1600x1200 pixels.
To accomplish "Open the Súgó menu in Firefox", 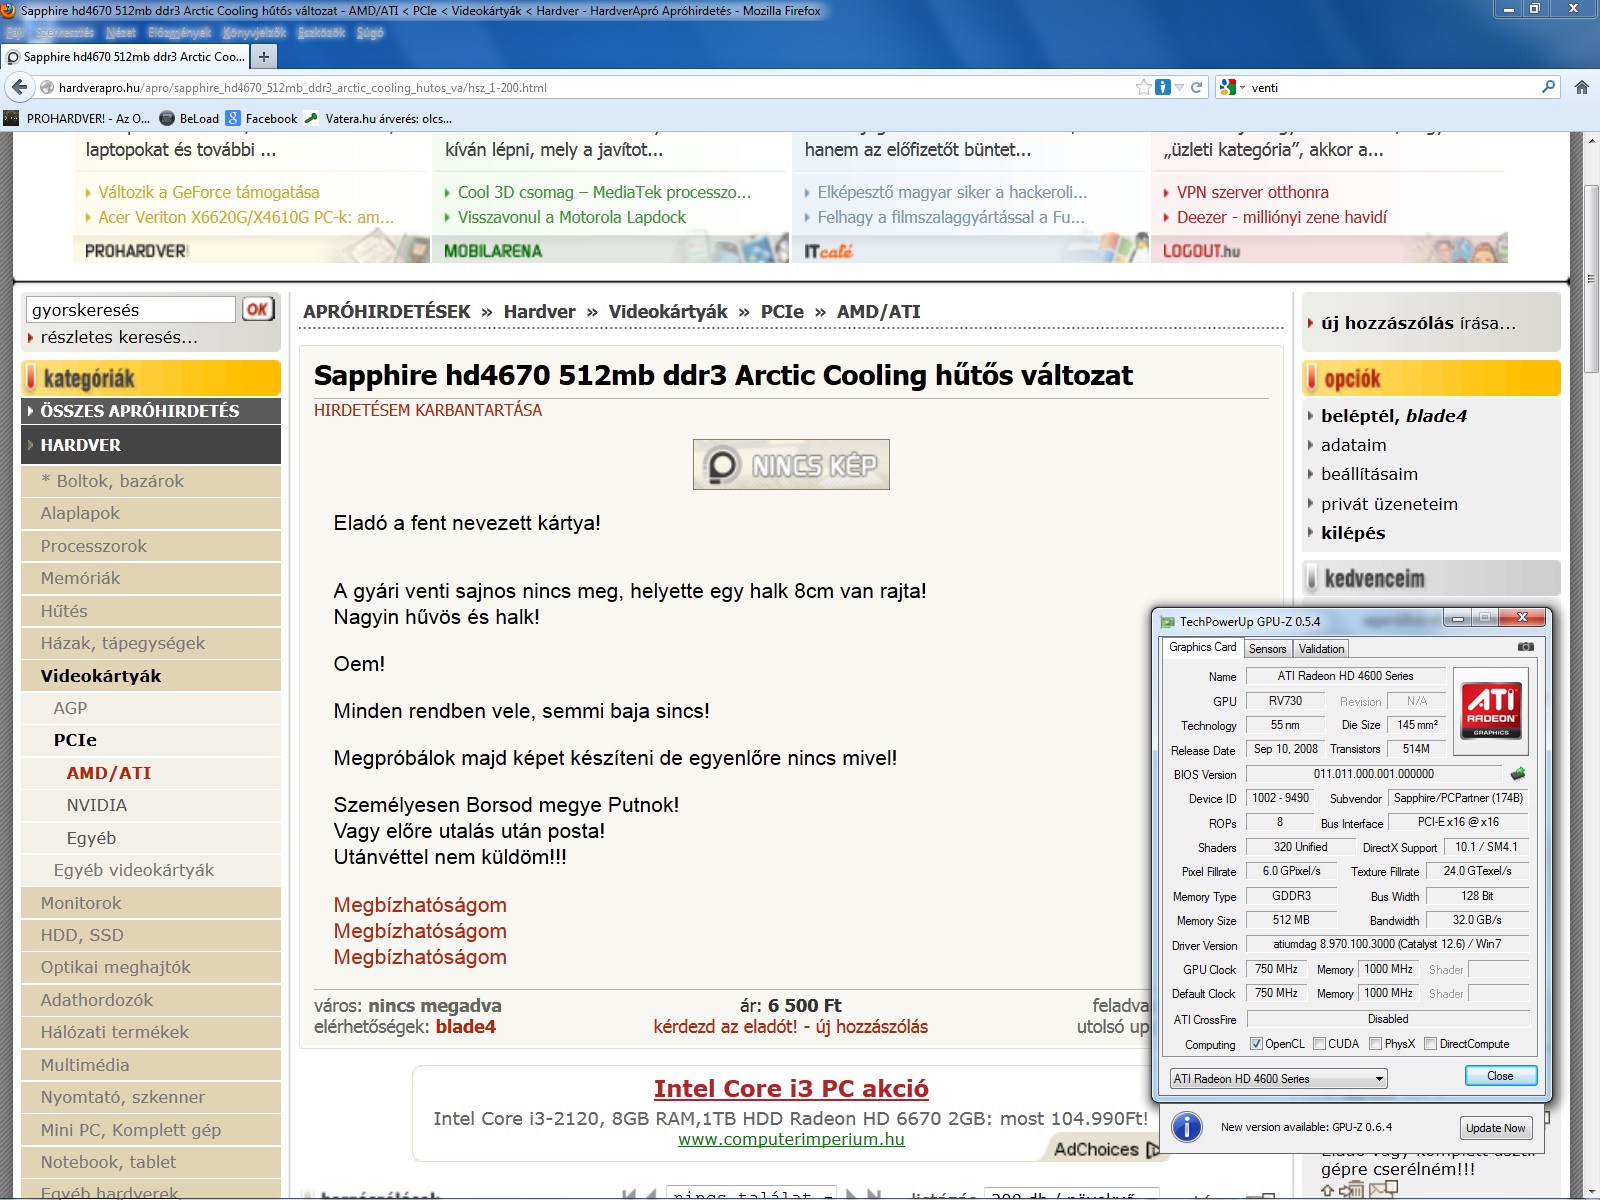I will 370,32.
